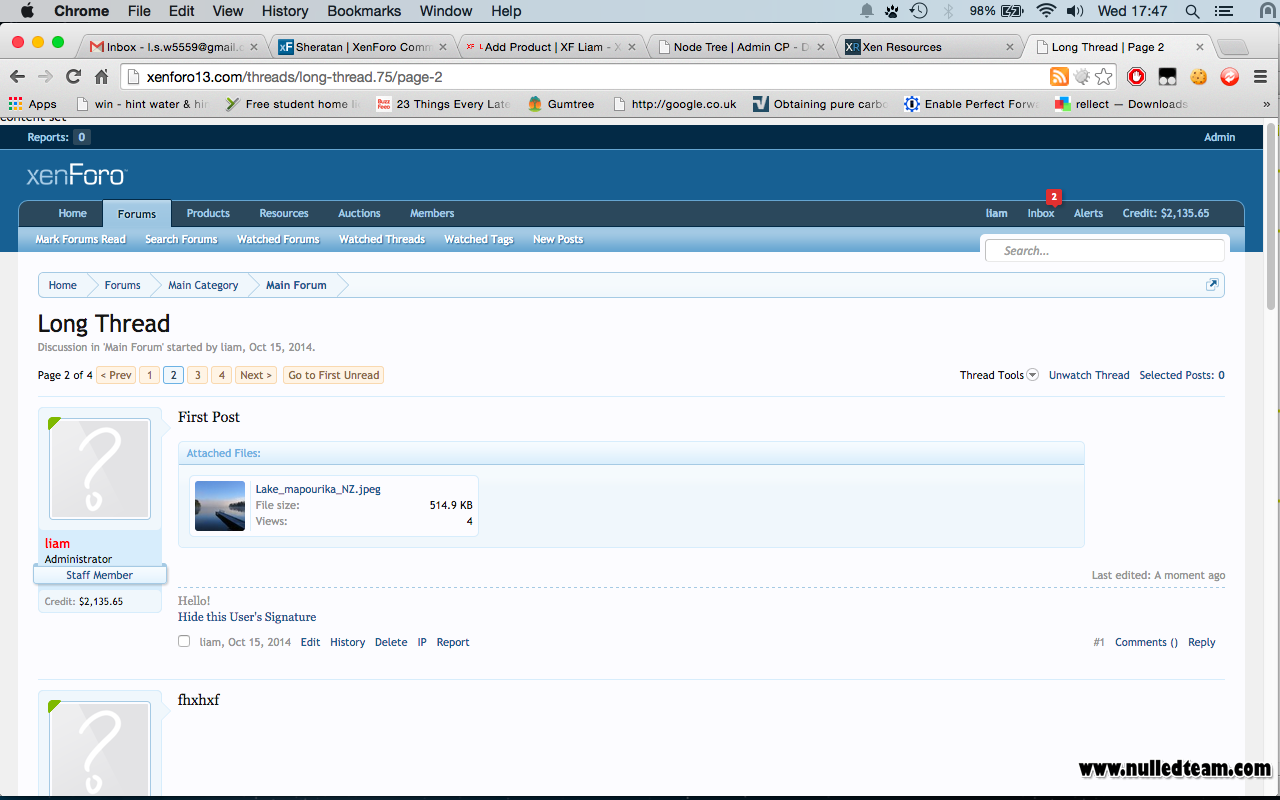Click the Watched Threads sublink

click(382, 239)
